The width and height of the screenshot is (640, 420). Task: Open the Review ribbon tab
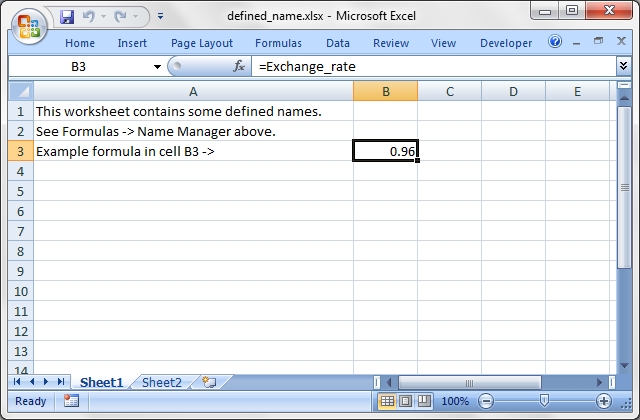point(391,43)
